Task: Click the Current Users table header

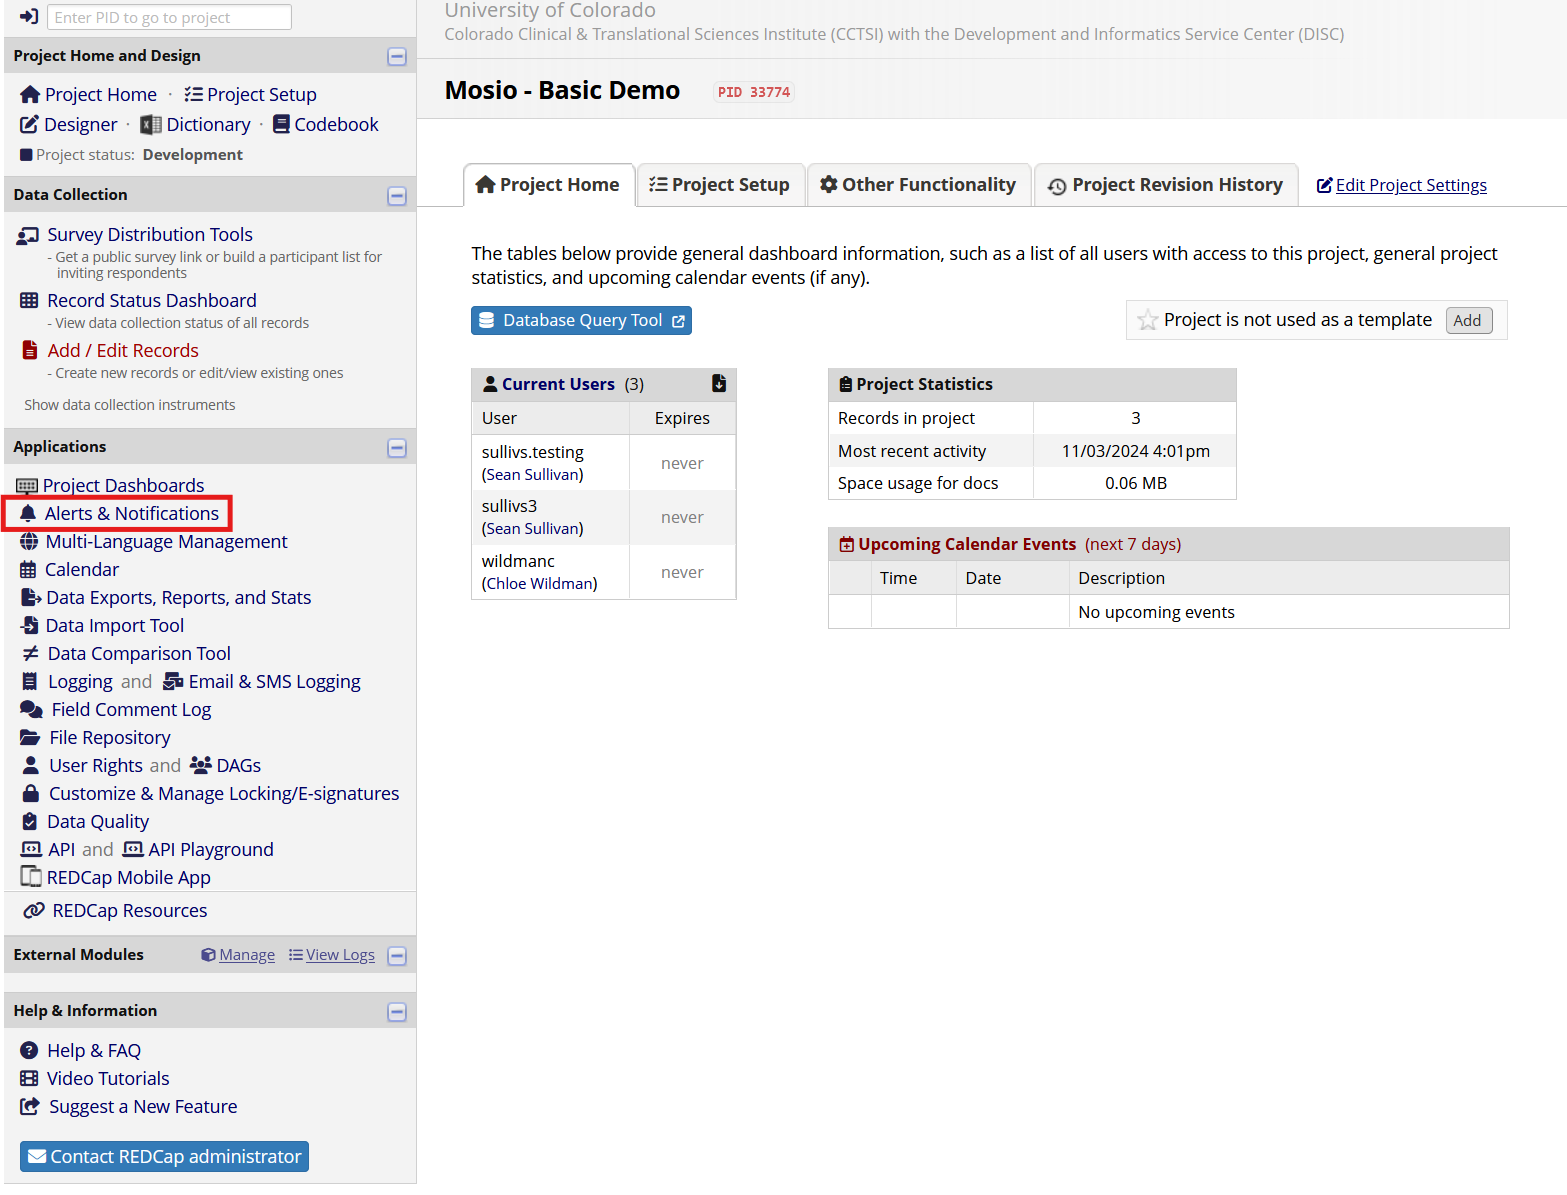Action: click(603, 384)
